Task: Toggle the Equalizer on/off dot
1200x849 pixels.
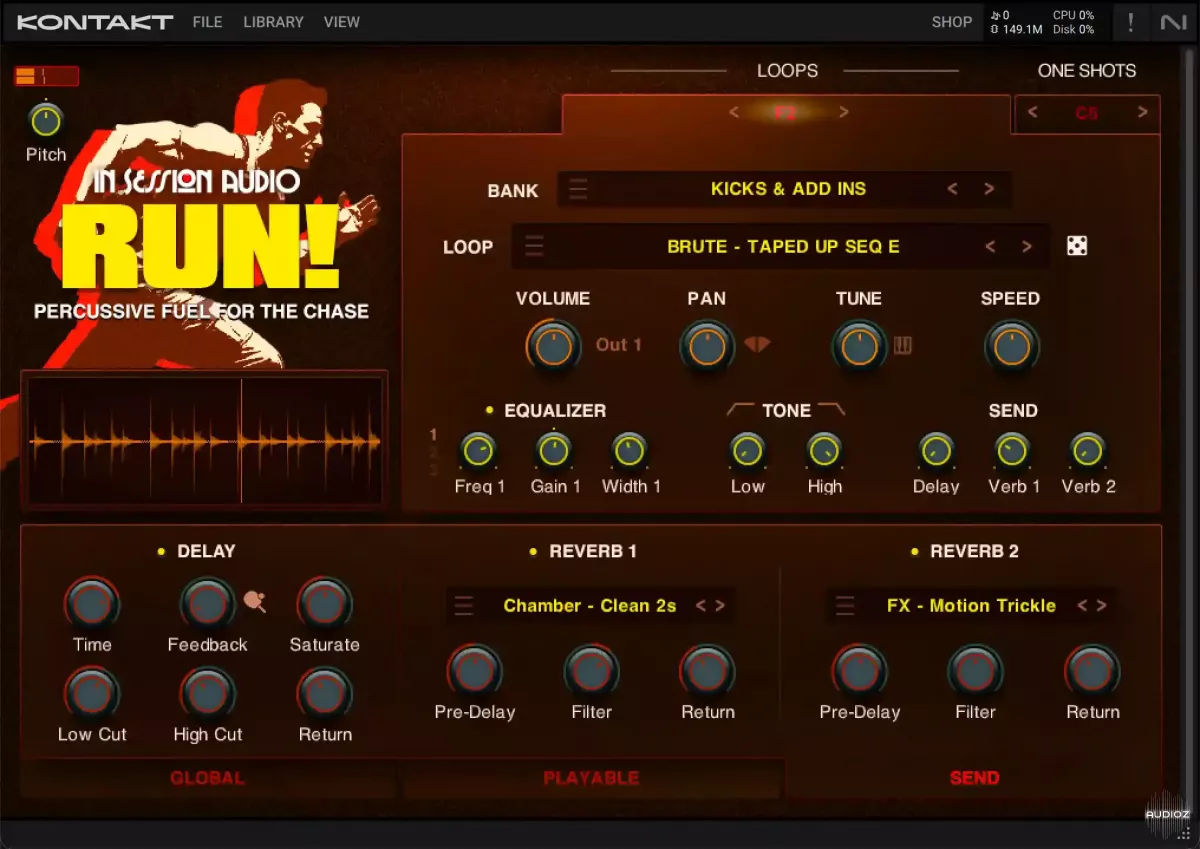Action: tap(490, 410)
